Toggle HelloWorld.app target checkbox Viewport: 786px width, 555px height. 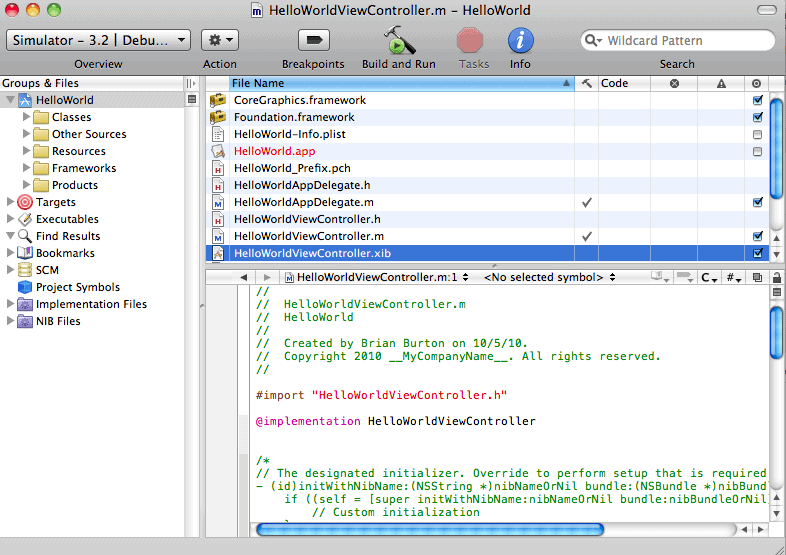coord(757,151)
